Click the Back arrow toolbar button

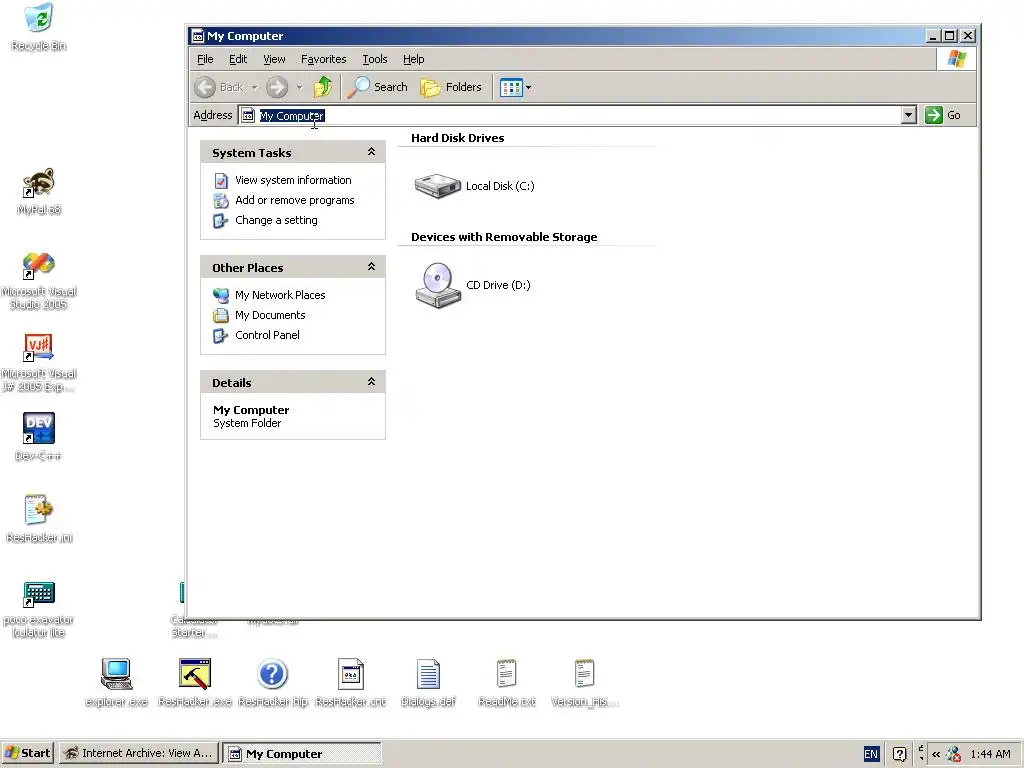click(219, 87)
